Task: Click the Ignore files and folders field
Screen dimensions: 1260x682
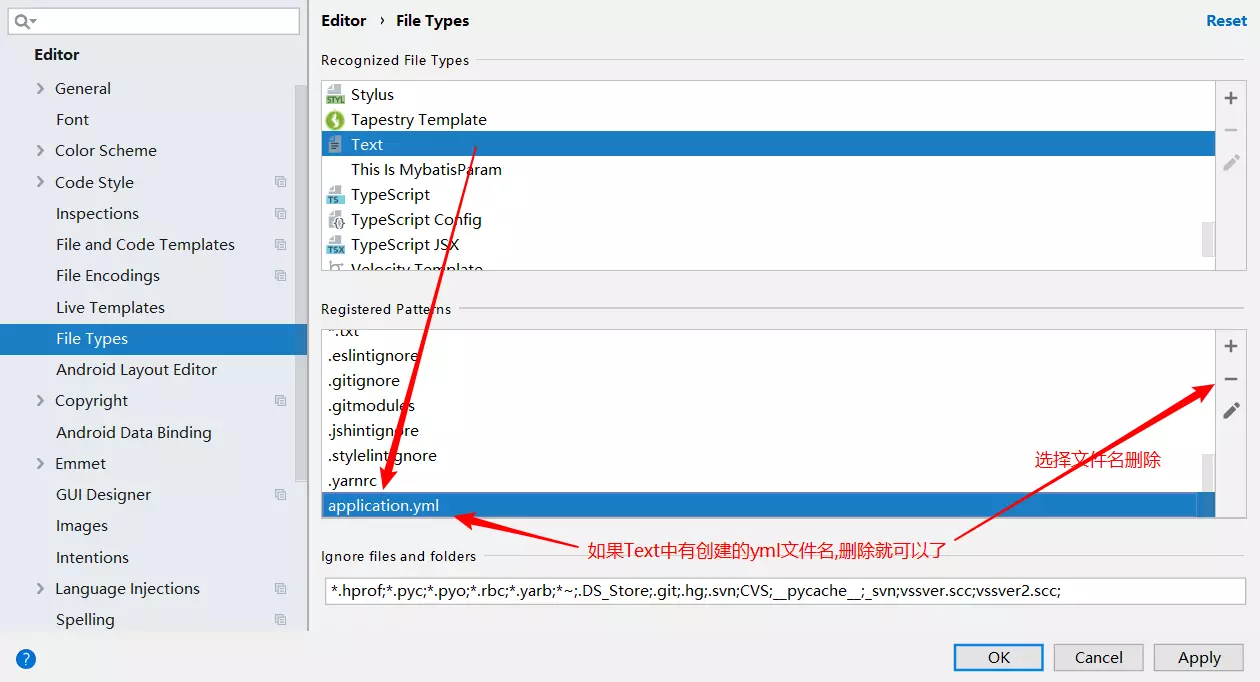Action: tap(785, 590)
